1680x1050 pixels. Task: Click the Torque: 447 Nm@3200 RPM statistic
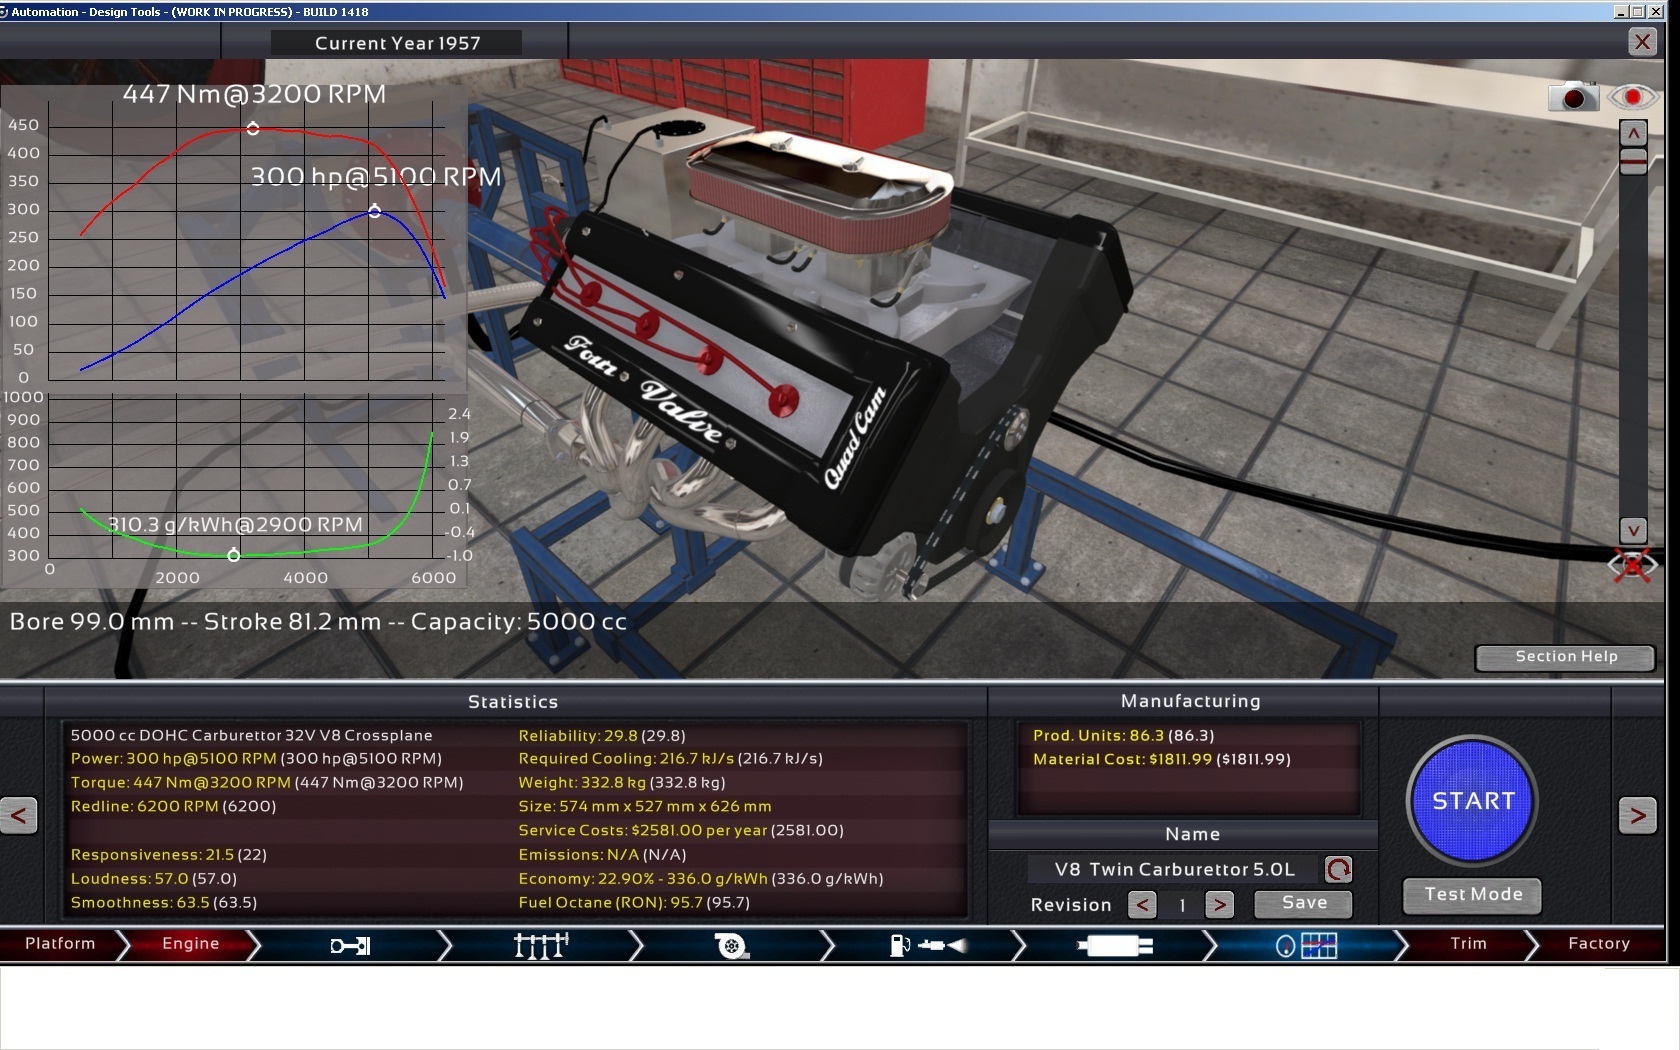267,783
